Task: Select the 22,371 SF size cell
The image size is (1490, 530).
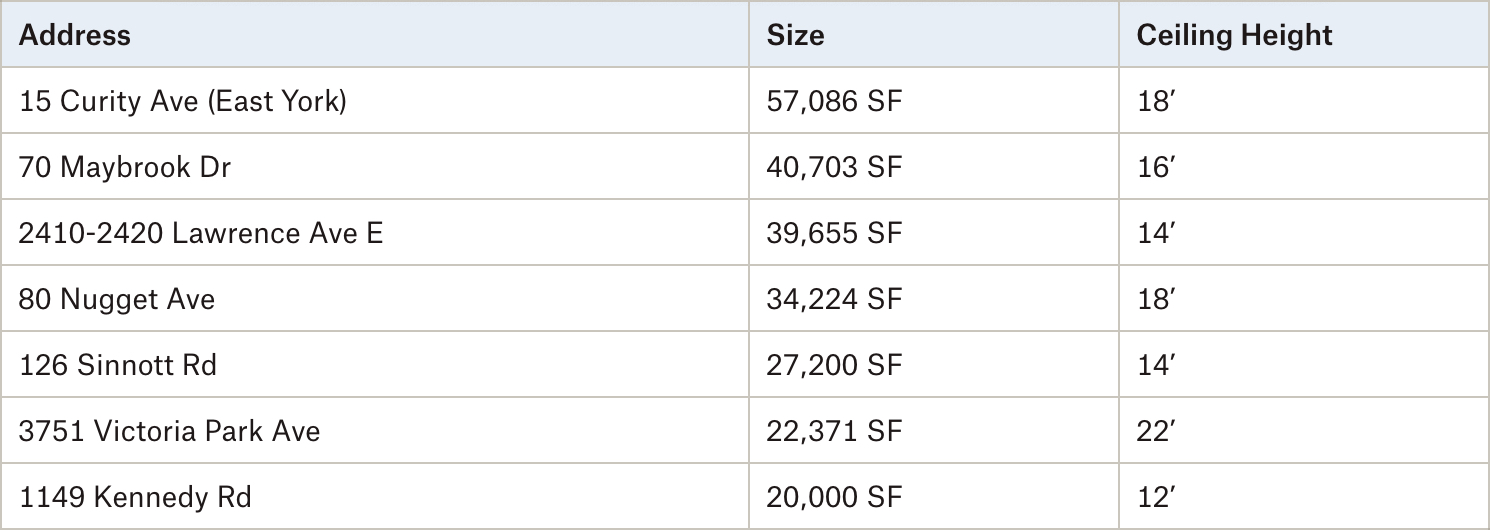Action: click(933, 431)
